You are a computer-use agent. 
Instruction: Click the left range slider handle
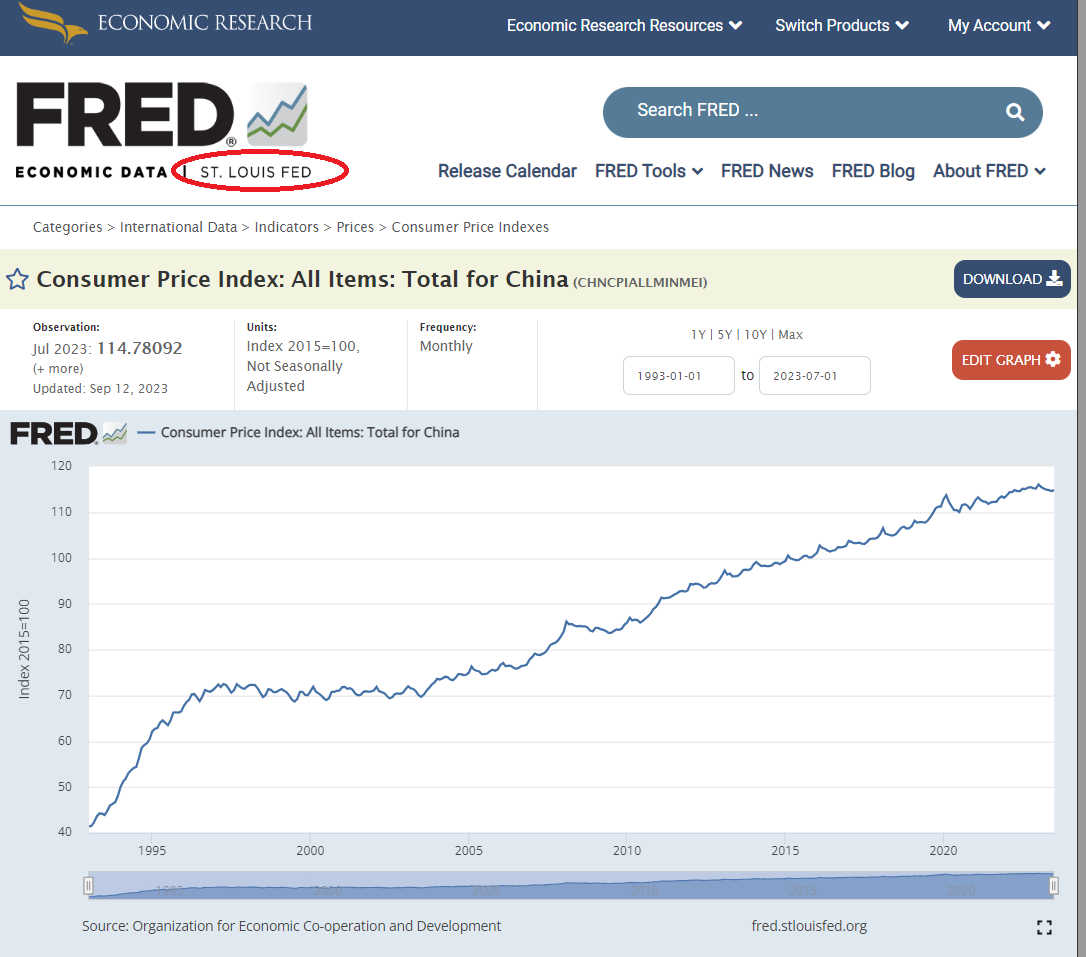89,886
